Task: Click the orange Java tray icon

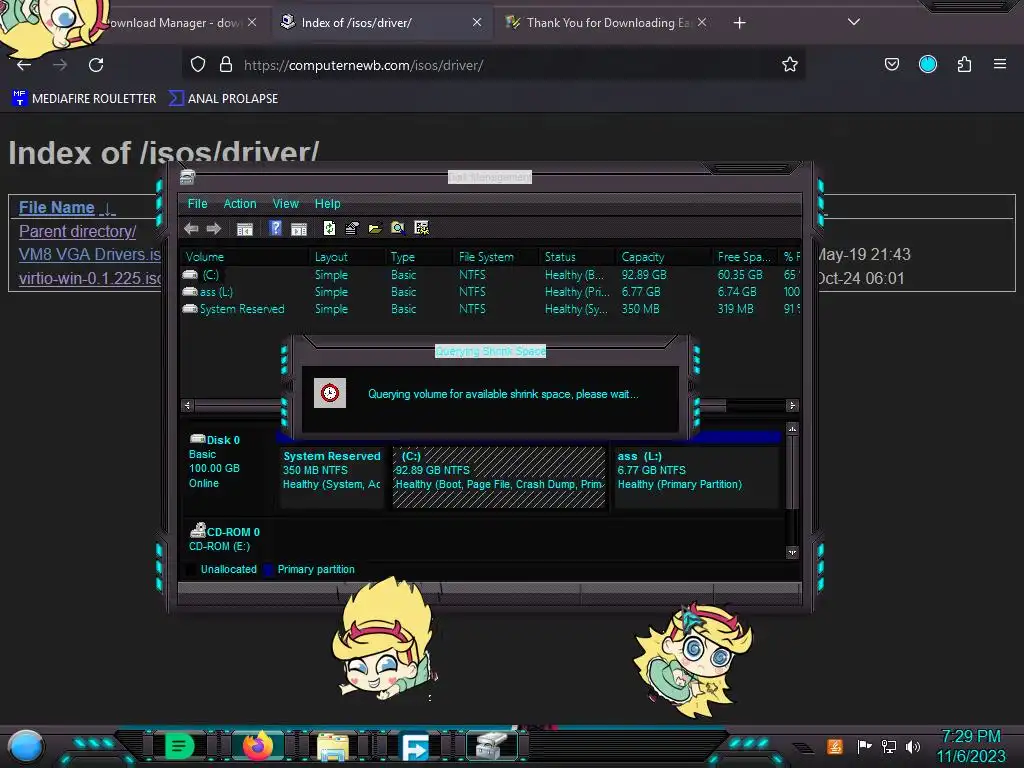Action: pos(835,746)
